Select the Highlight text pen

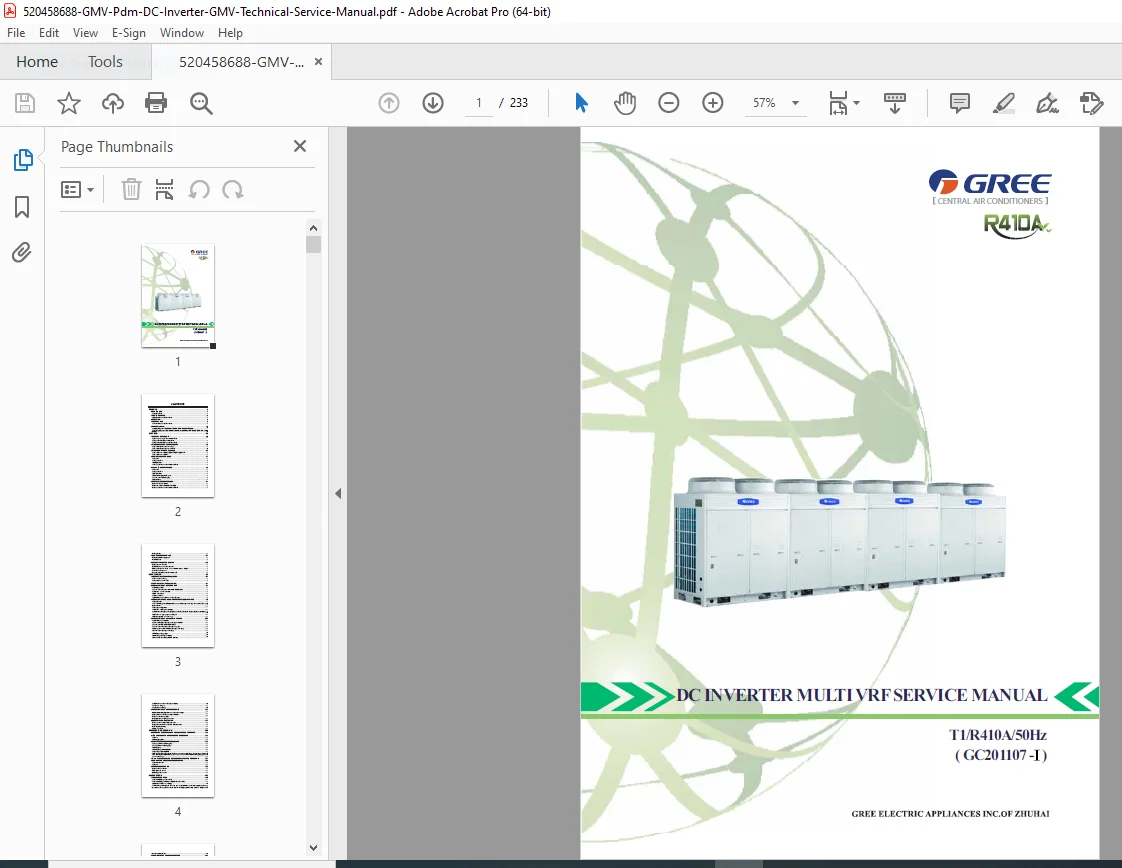(1004, 103)
